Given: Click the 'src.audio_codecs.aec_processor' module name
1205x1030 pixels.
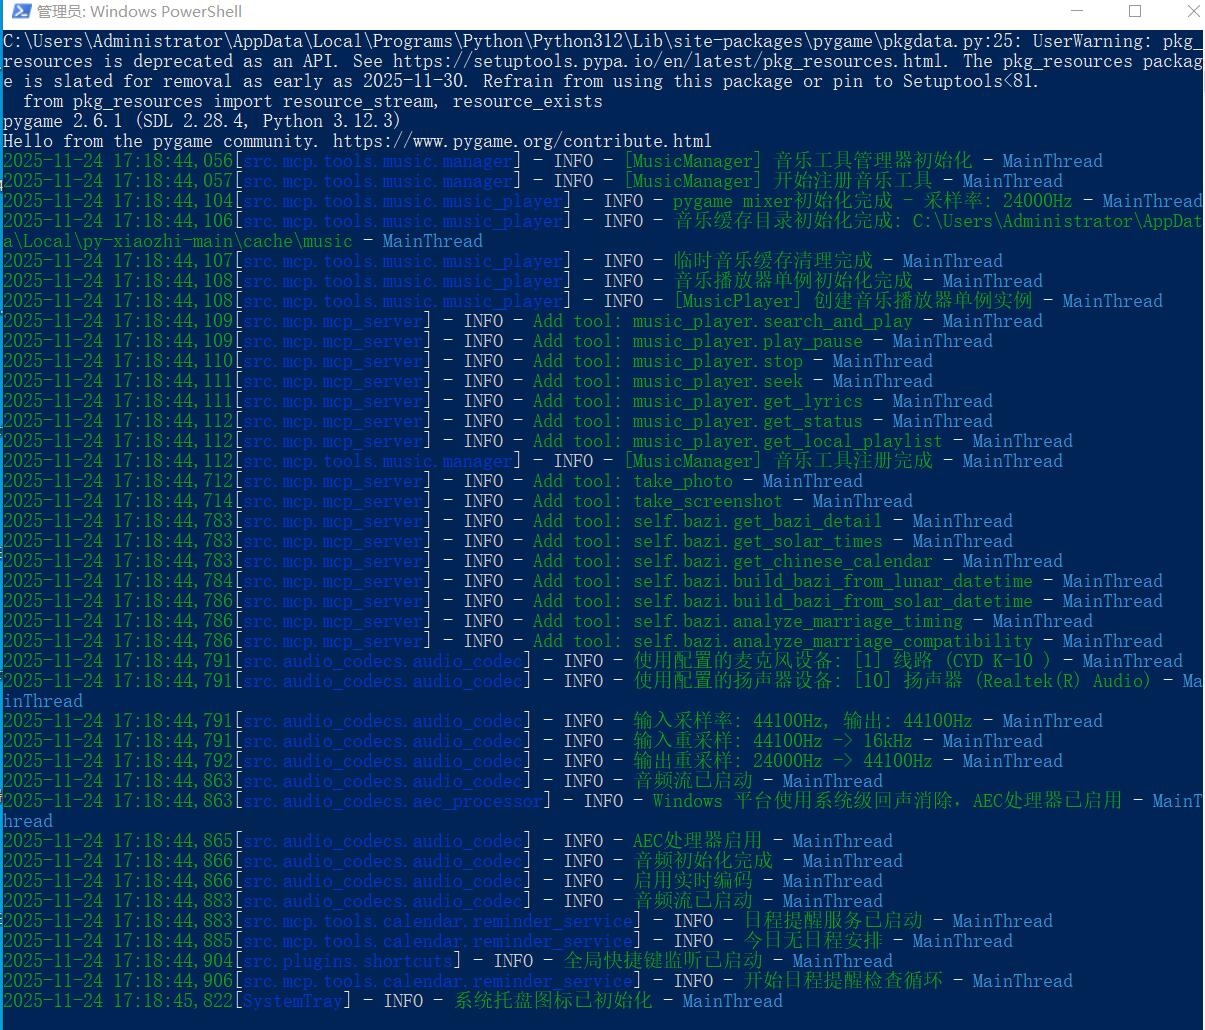Looking at the screenshot, I should (x=393, y=801).
